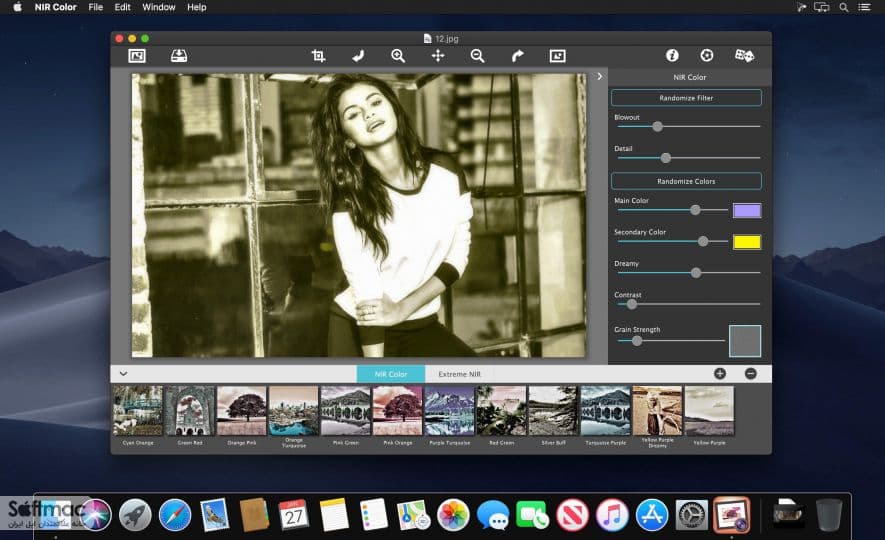Click the dice randomize icon
The height and width of the screenshot is (540, 885).
click(x=744, y=55)
